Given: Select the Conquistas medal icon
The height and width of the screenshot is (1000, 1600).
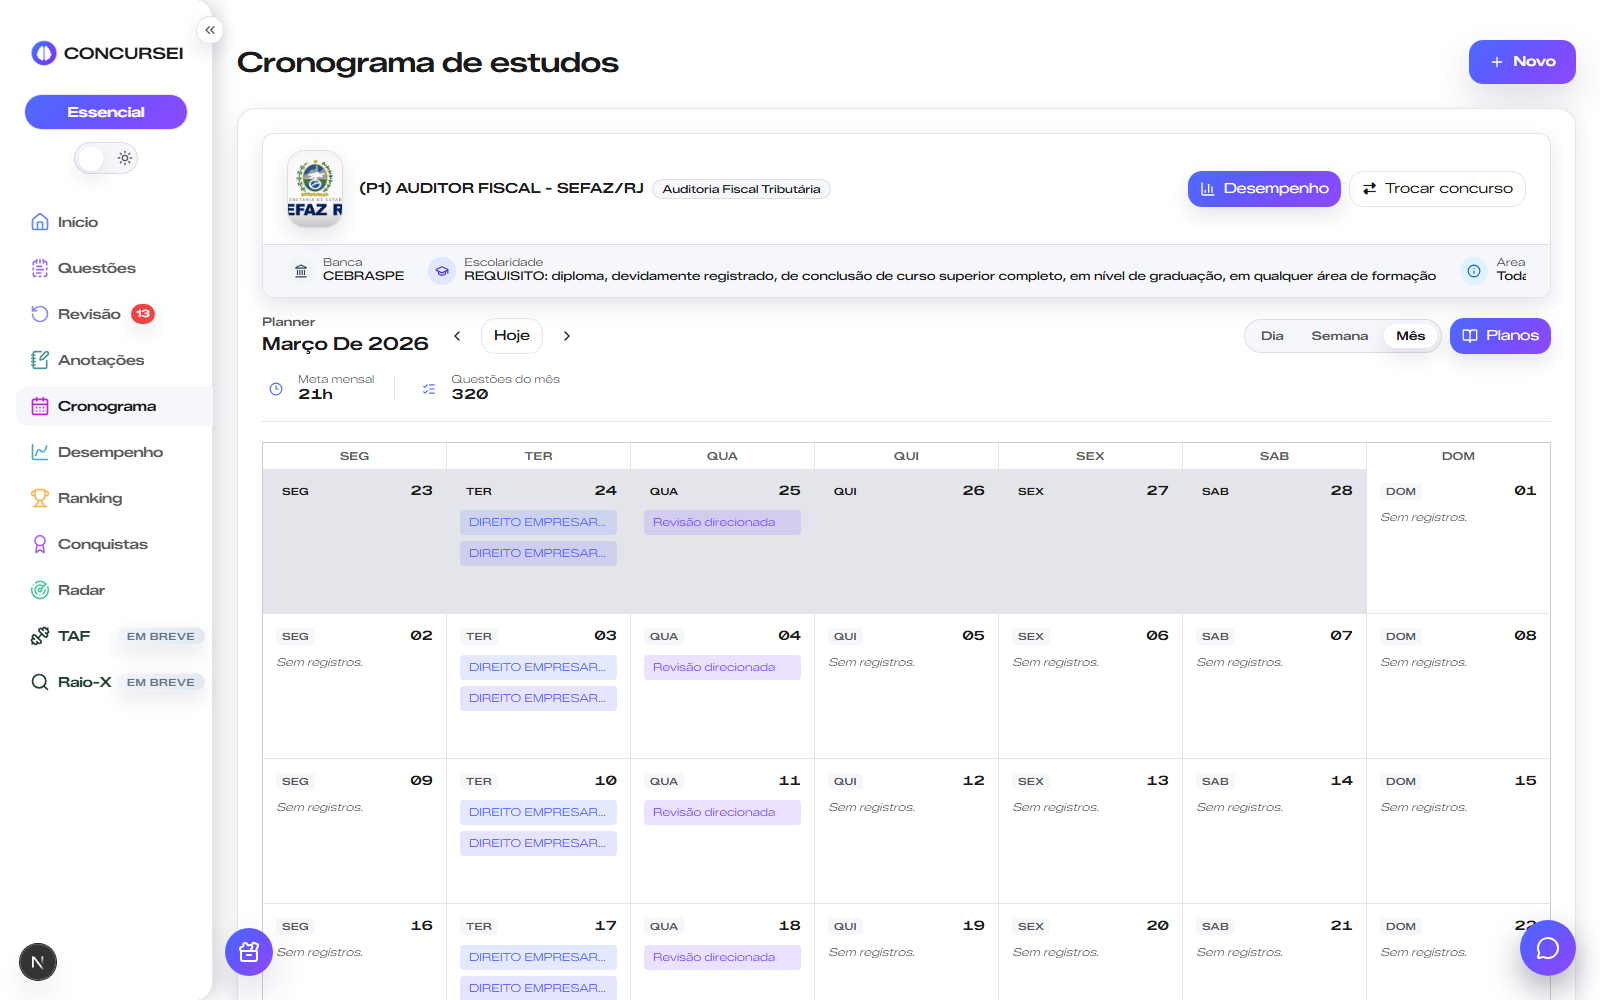Looking at the screenshot, I should click(40, 543).
